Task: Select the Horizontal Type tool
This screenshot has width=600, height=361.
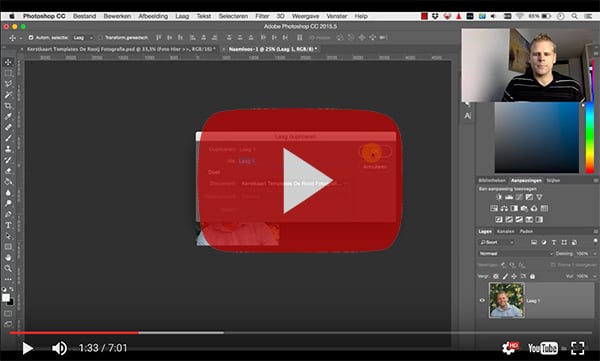Action: pos(8,225)
